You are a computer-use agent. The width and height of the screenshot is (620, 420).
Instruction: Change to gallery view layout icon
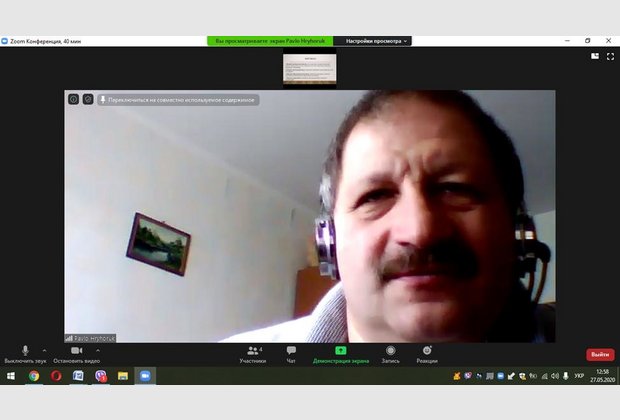[x=595, y=56]
